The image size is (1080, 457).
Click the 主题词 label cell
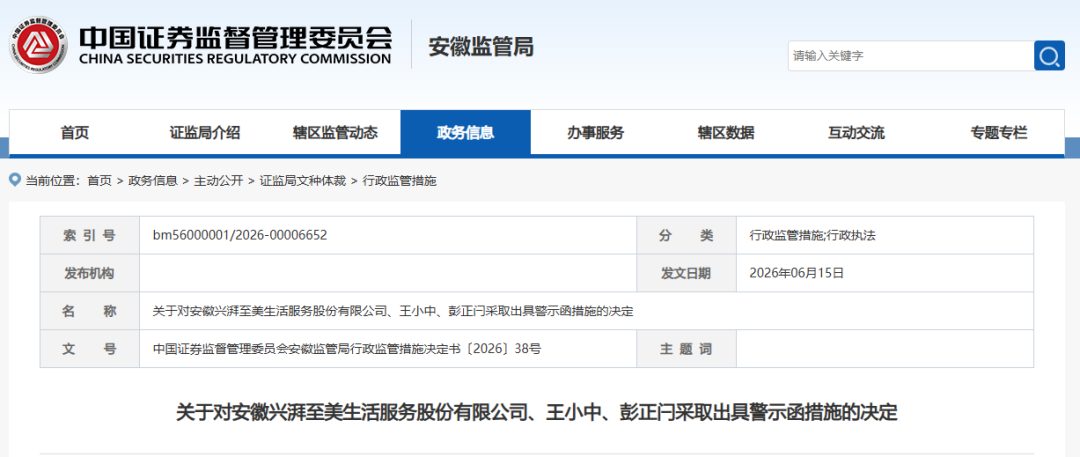[x=686, y=349]
